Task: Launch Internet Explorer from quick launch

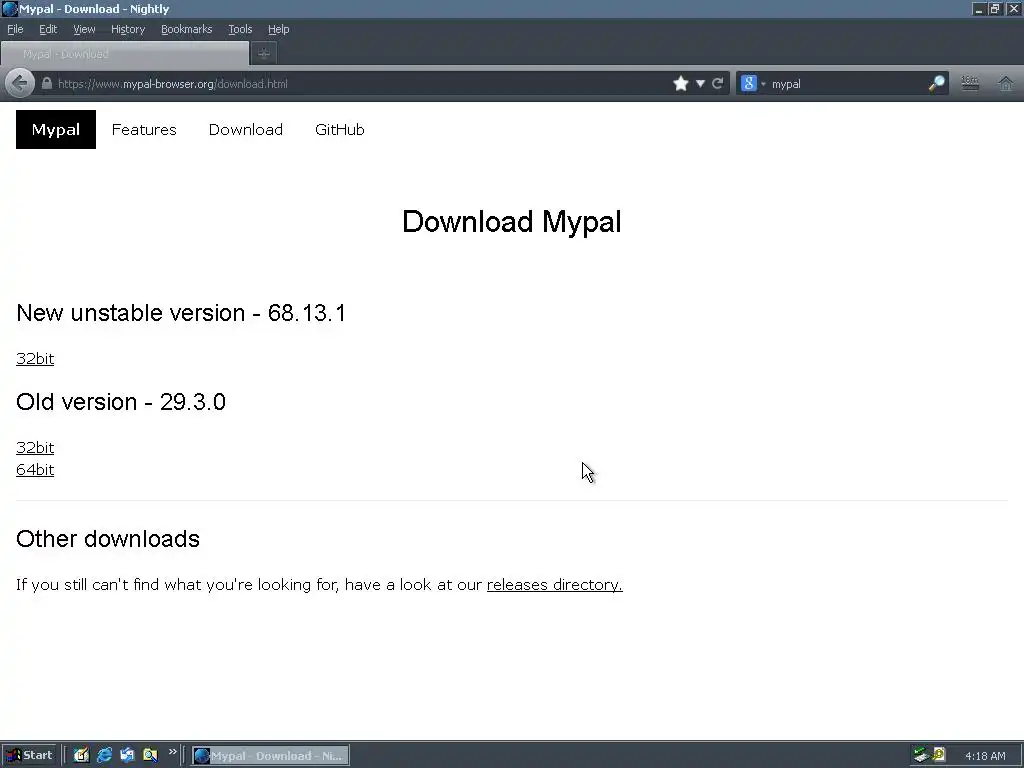Action: (x=104, y=756)
